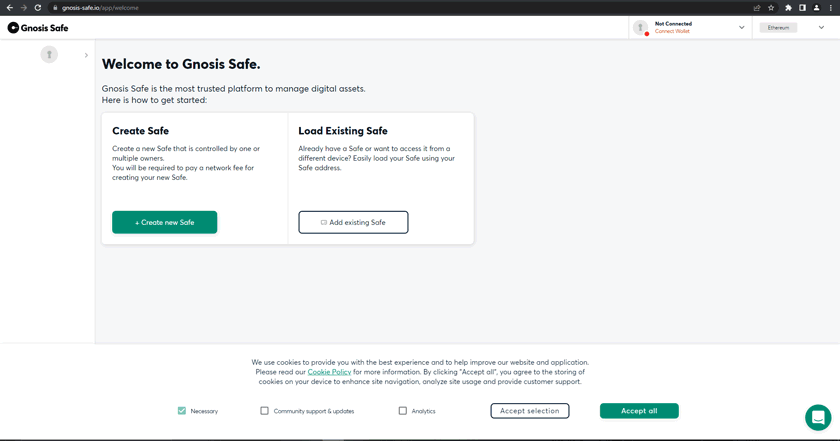Screen dimensions: 840x441
Task: Open the chat support bubble
Action: (817, 417)
